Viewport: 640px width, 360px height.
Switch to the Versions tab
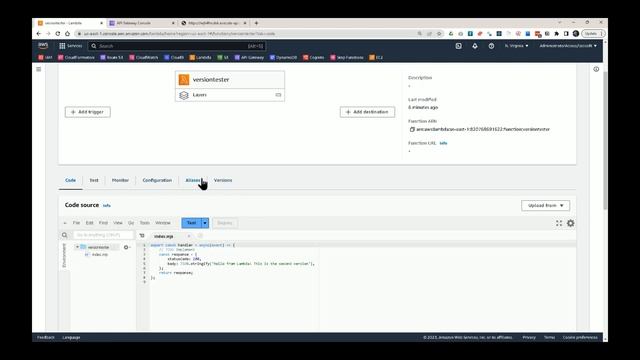click(223, 180)
